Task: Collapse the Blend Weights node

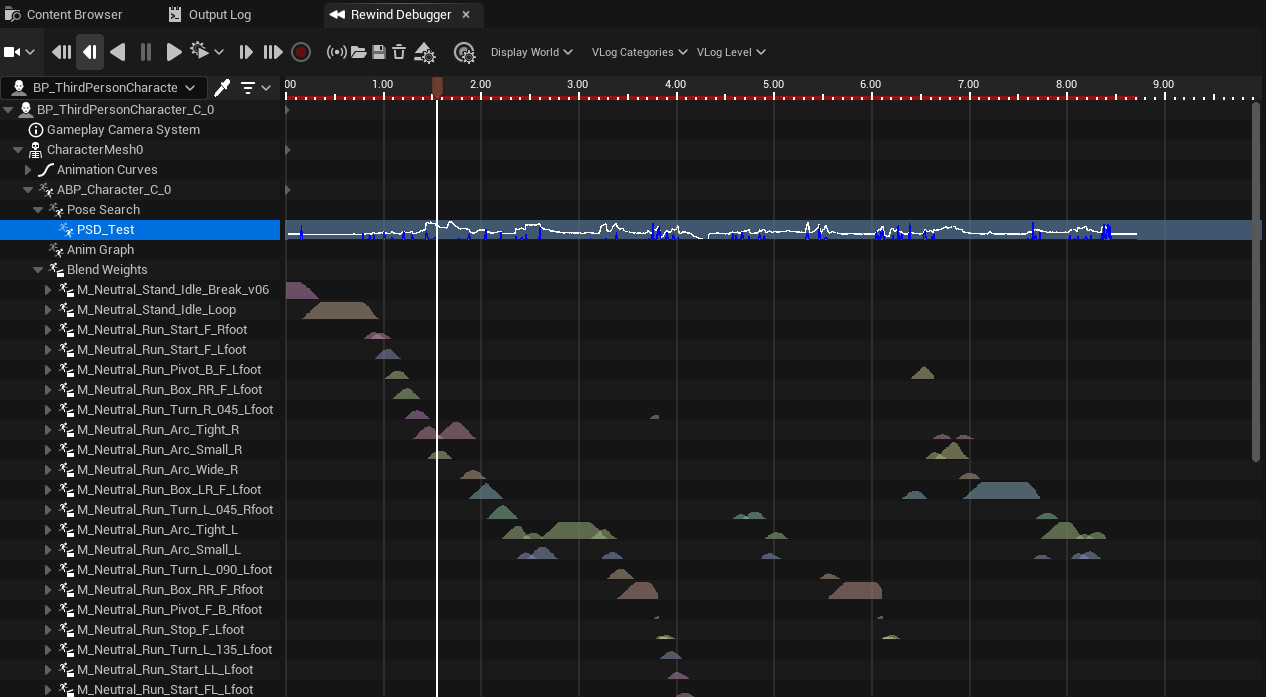Action: (39, 270)
